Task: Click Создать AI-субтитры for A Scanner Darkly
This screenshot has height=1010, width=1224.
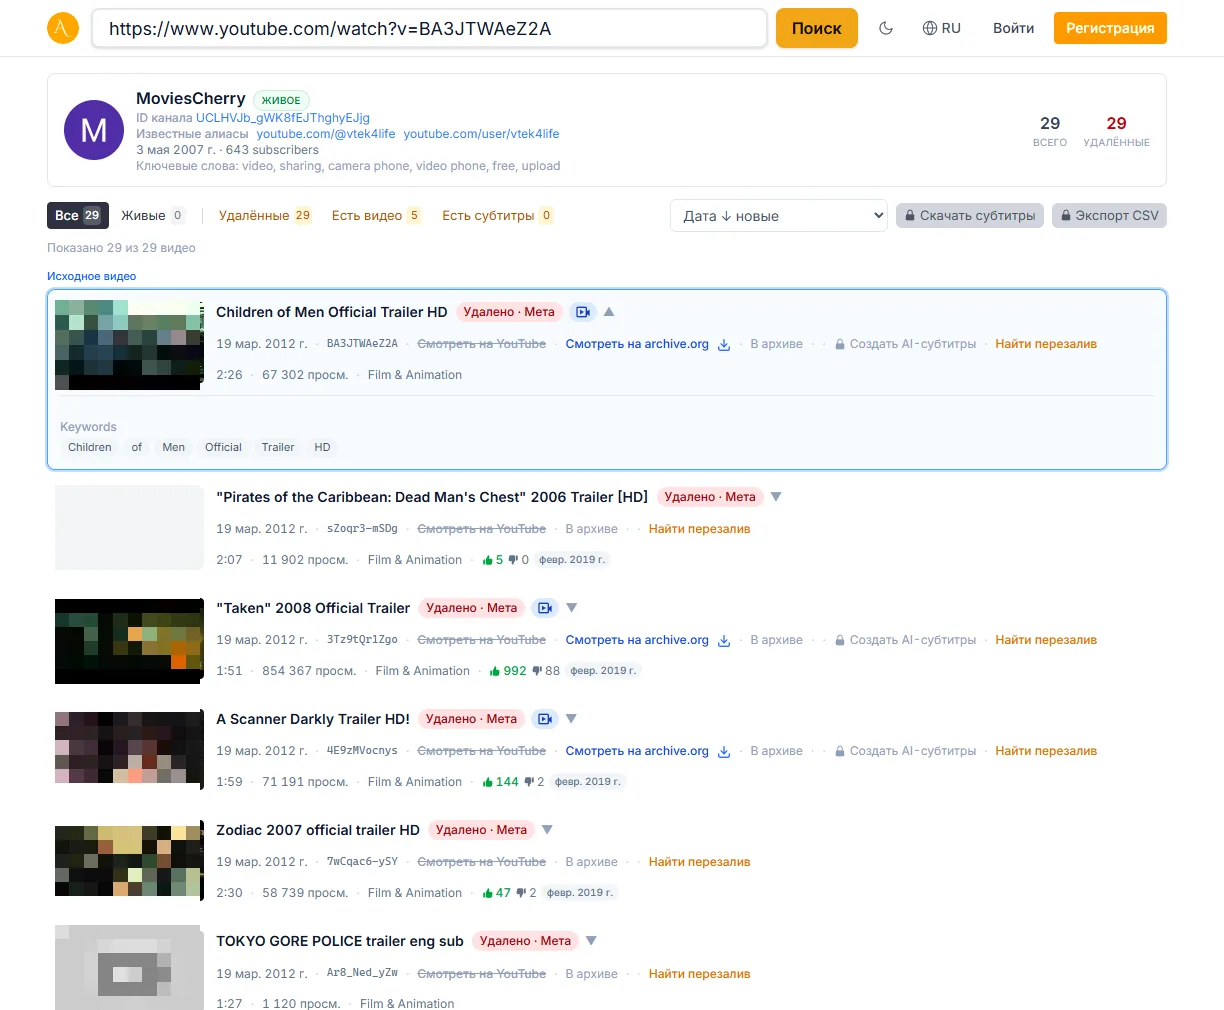Action: [x=906, y=751]
